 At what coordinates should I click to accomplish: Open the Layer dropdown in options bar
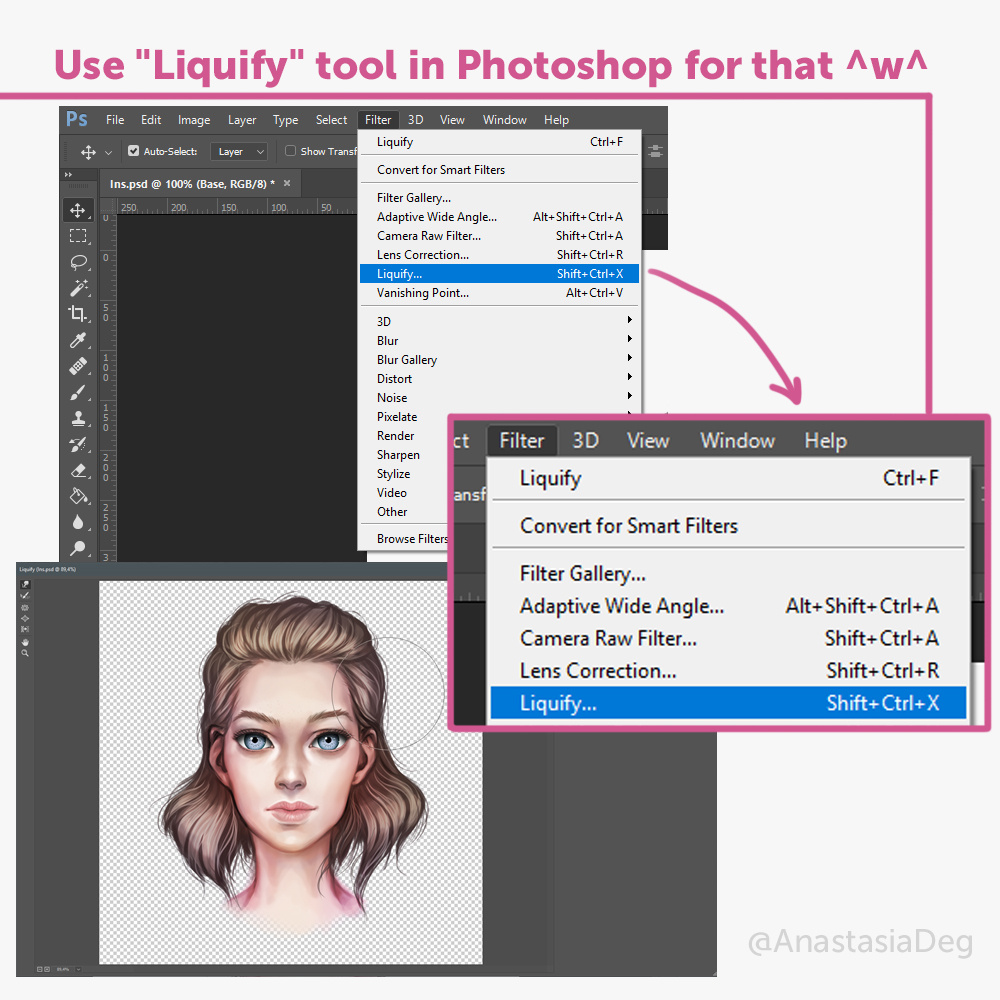point(239,152)
